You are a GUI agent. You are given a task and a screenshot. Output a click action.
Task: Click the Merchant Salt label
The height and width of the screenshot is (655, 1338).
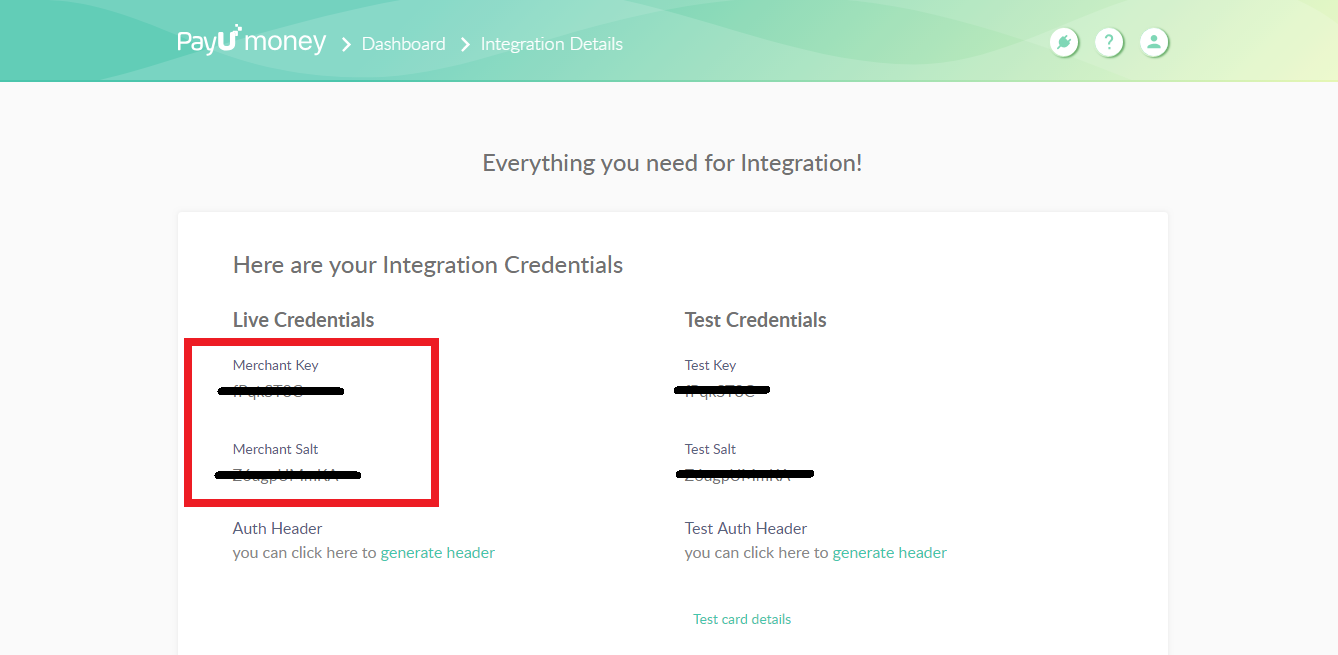click(275, 449)
